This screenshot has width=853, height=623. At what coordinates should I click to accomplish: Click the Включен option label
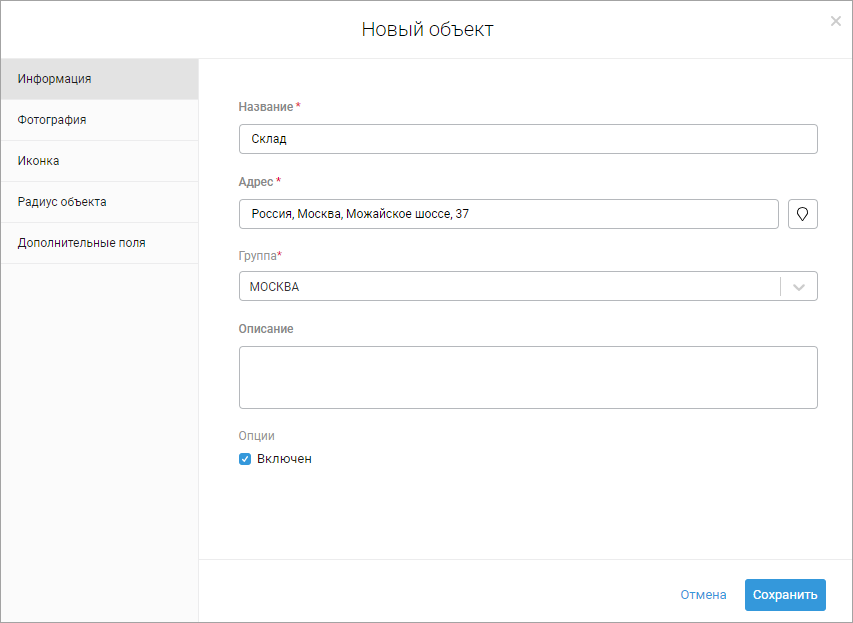tap(284, 459)
